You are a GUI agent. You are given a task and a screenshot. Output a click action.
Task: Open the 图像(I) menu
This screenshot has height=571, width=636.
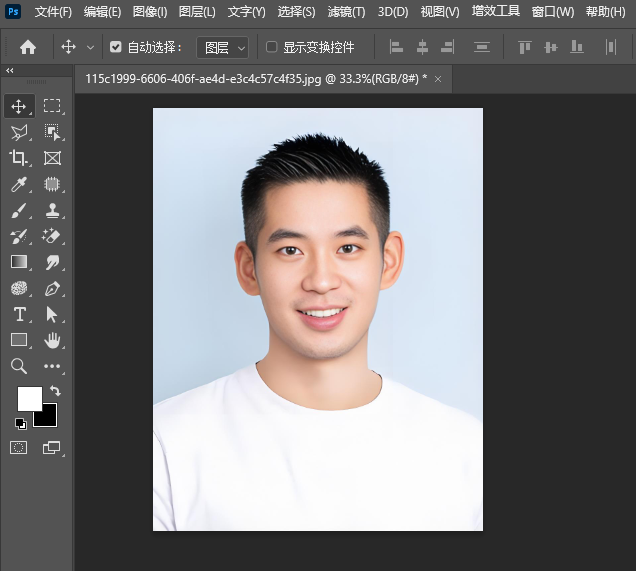click(150, 12)
